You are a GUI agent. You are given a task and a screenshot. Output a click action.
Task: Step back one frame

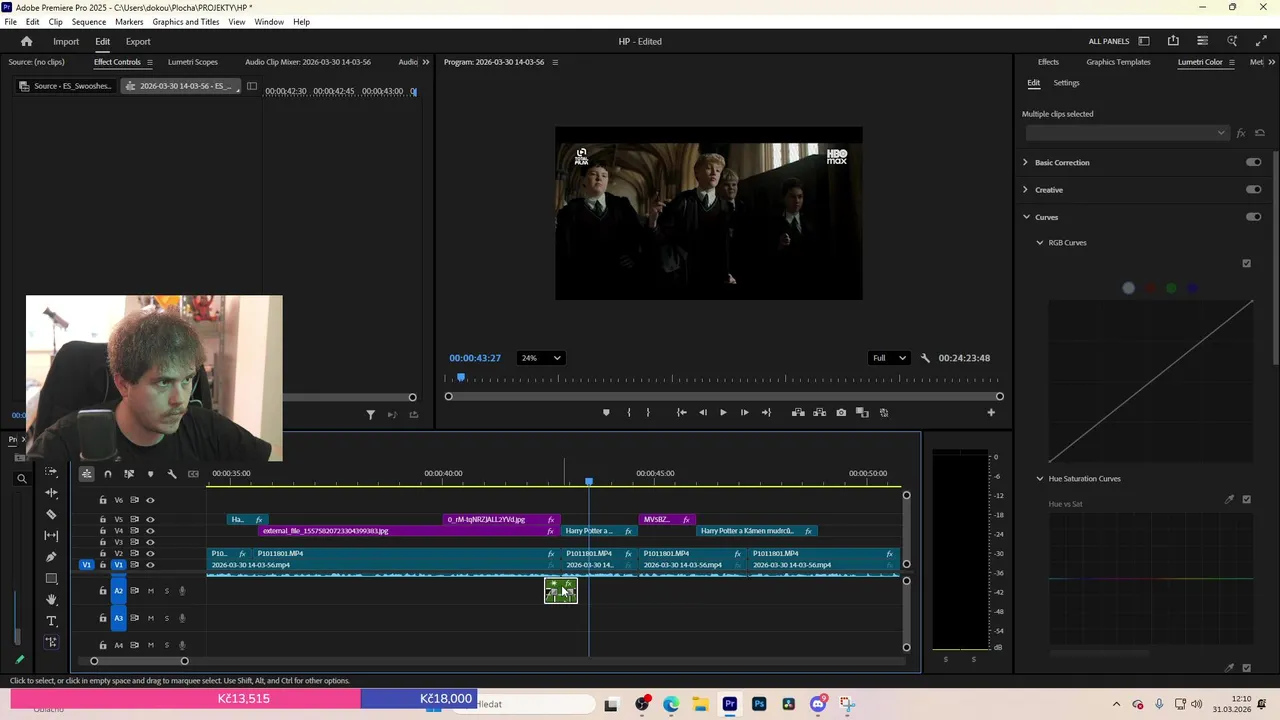702,412
